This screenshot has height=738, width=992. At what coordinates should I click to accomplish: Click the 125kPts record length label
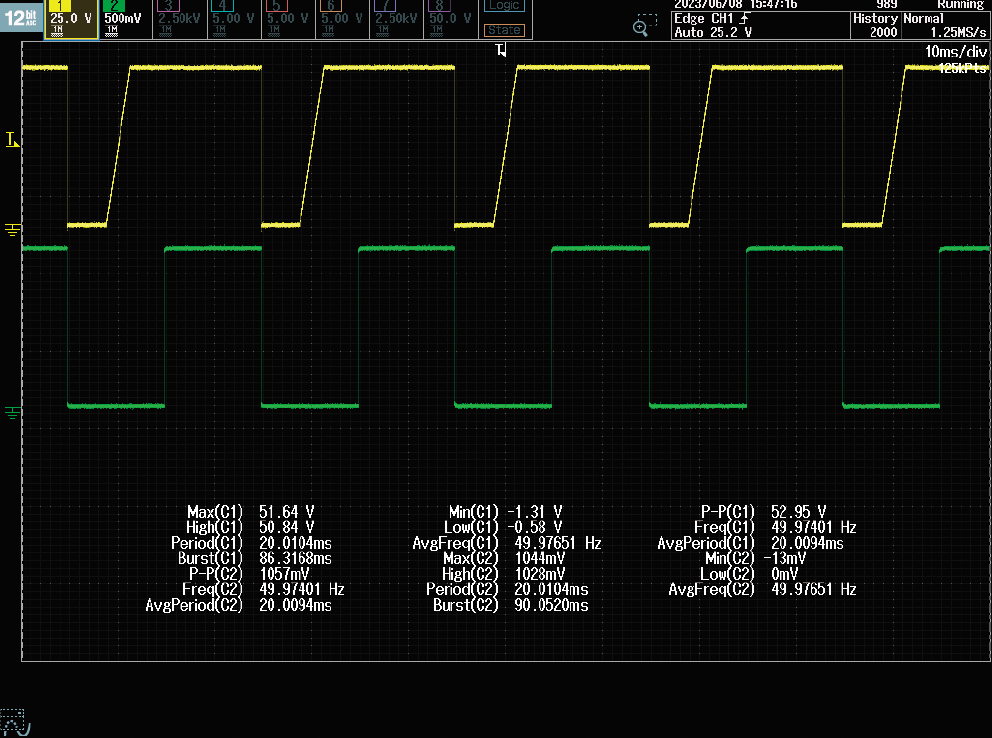pos(962,68)
